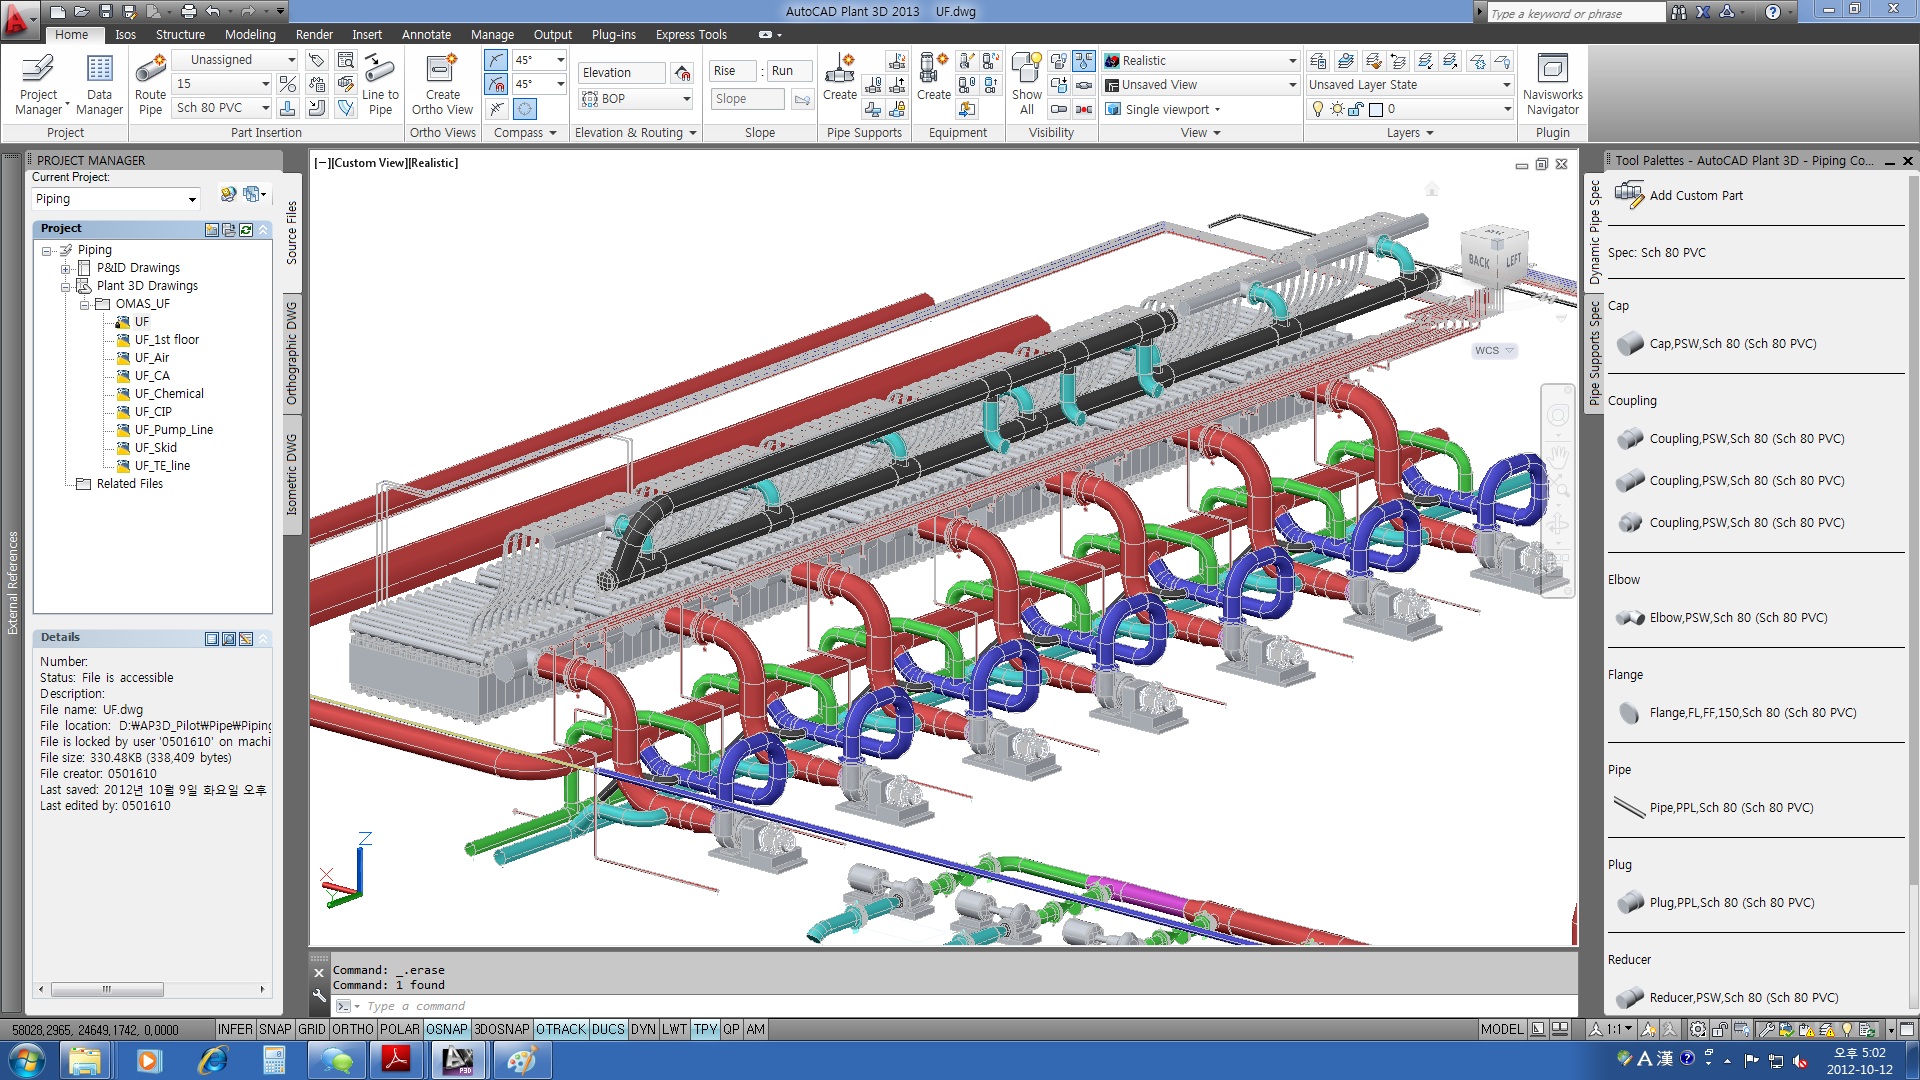Viewport: 1920px width, 1080px height.
Task: Open the Isometric DWG side tab
Action: pyautogui.click(x=292, y=474)
